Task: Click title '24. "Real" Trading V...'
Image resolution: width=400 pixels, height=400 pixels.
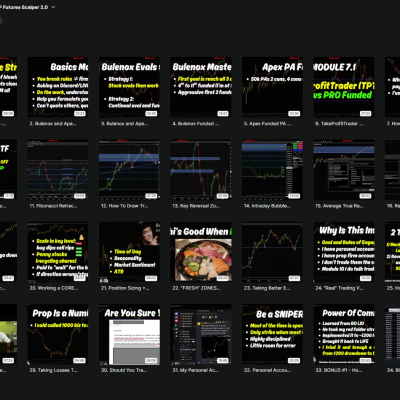Action: pyautogui.click(x=339, y=288)
